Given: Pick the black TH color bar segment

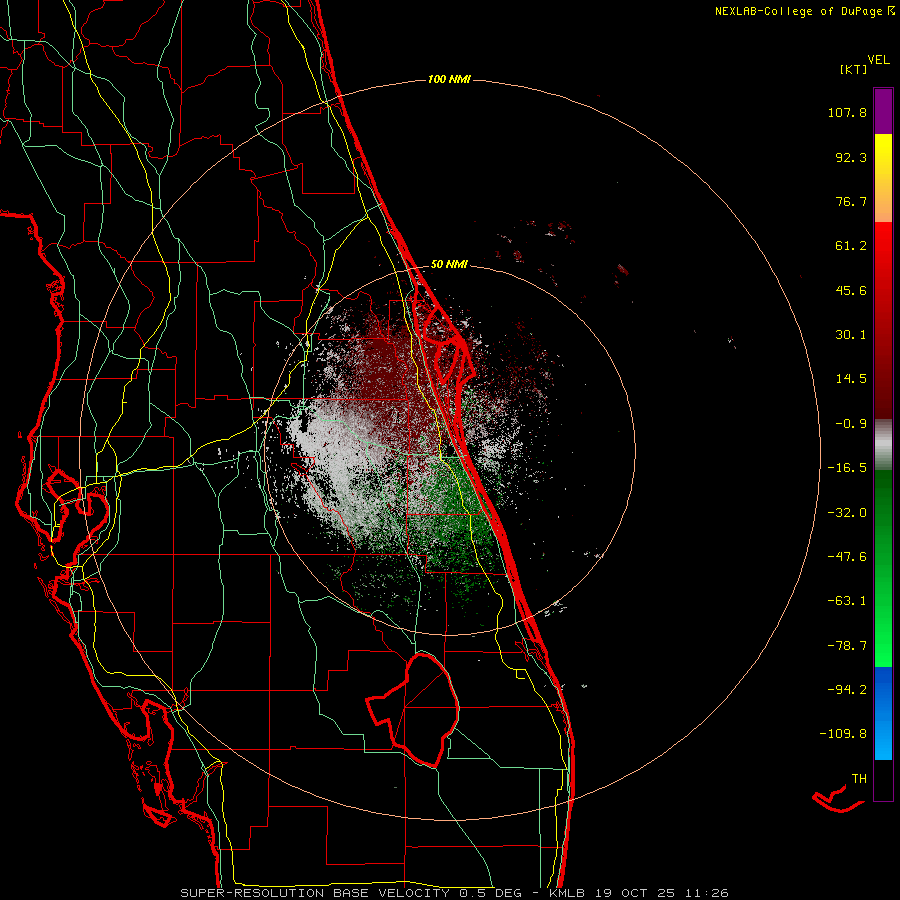Looking at the screenshot, I should 883,780.
